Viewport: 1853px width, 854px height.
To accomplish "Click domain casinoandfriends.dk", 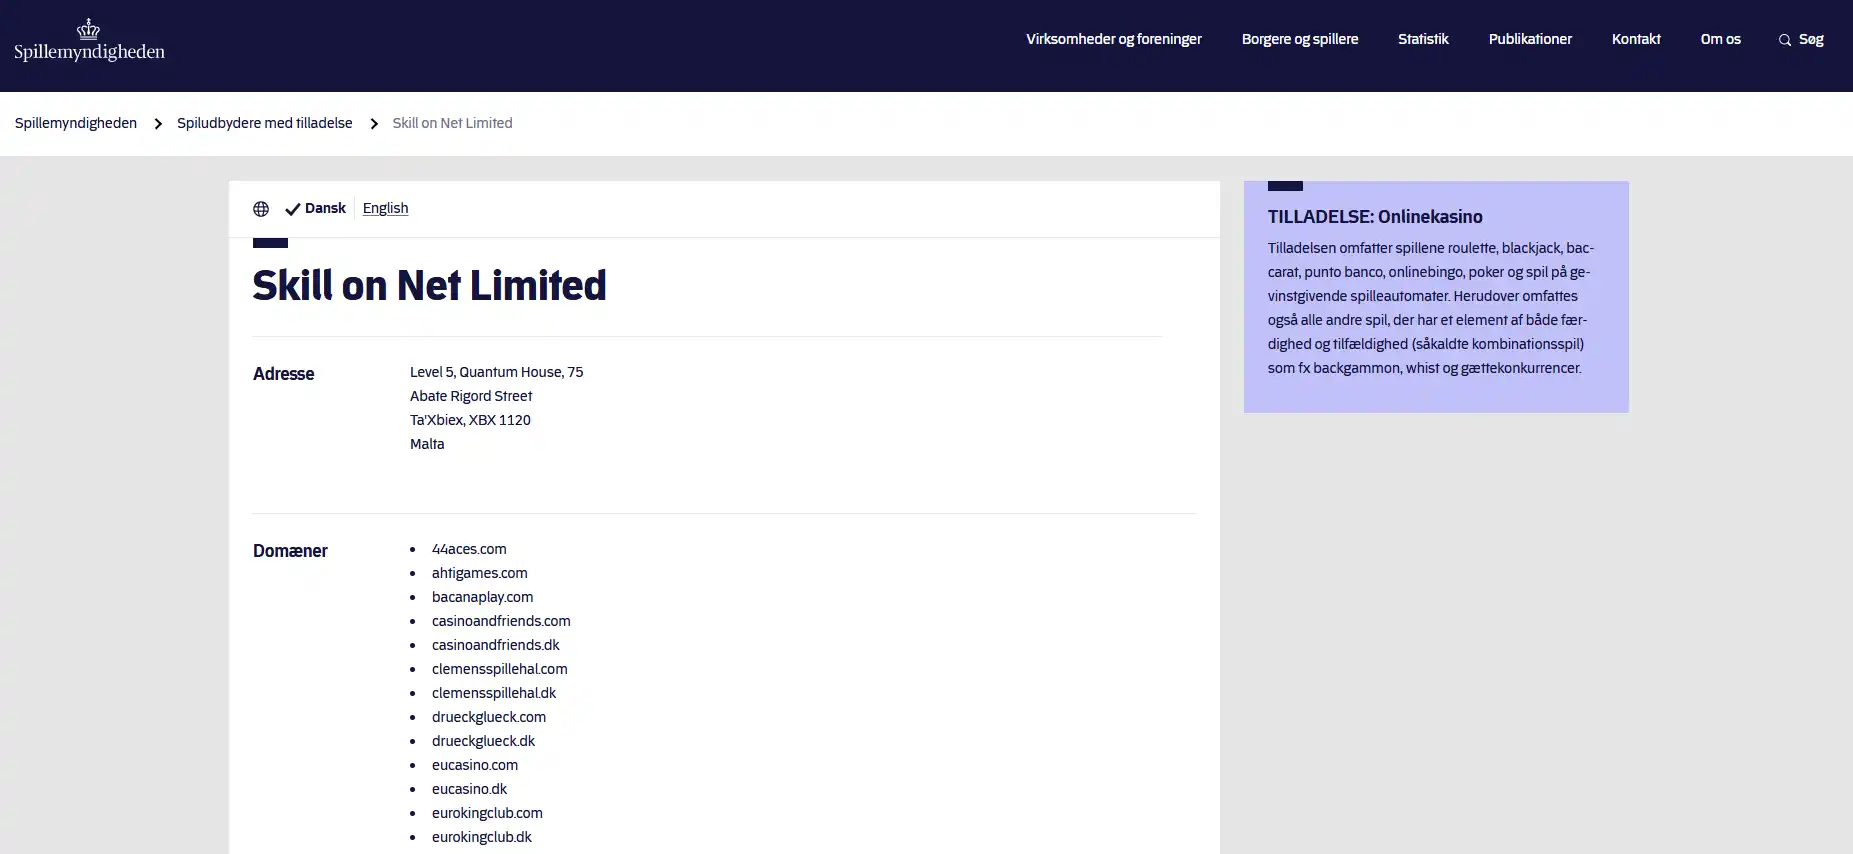I will click(495, 645).
